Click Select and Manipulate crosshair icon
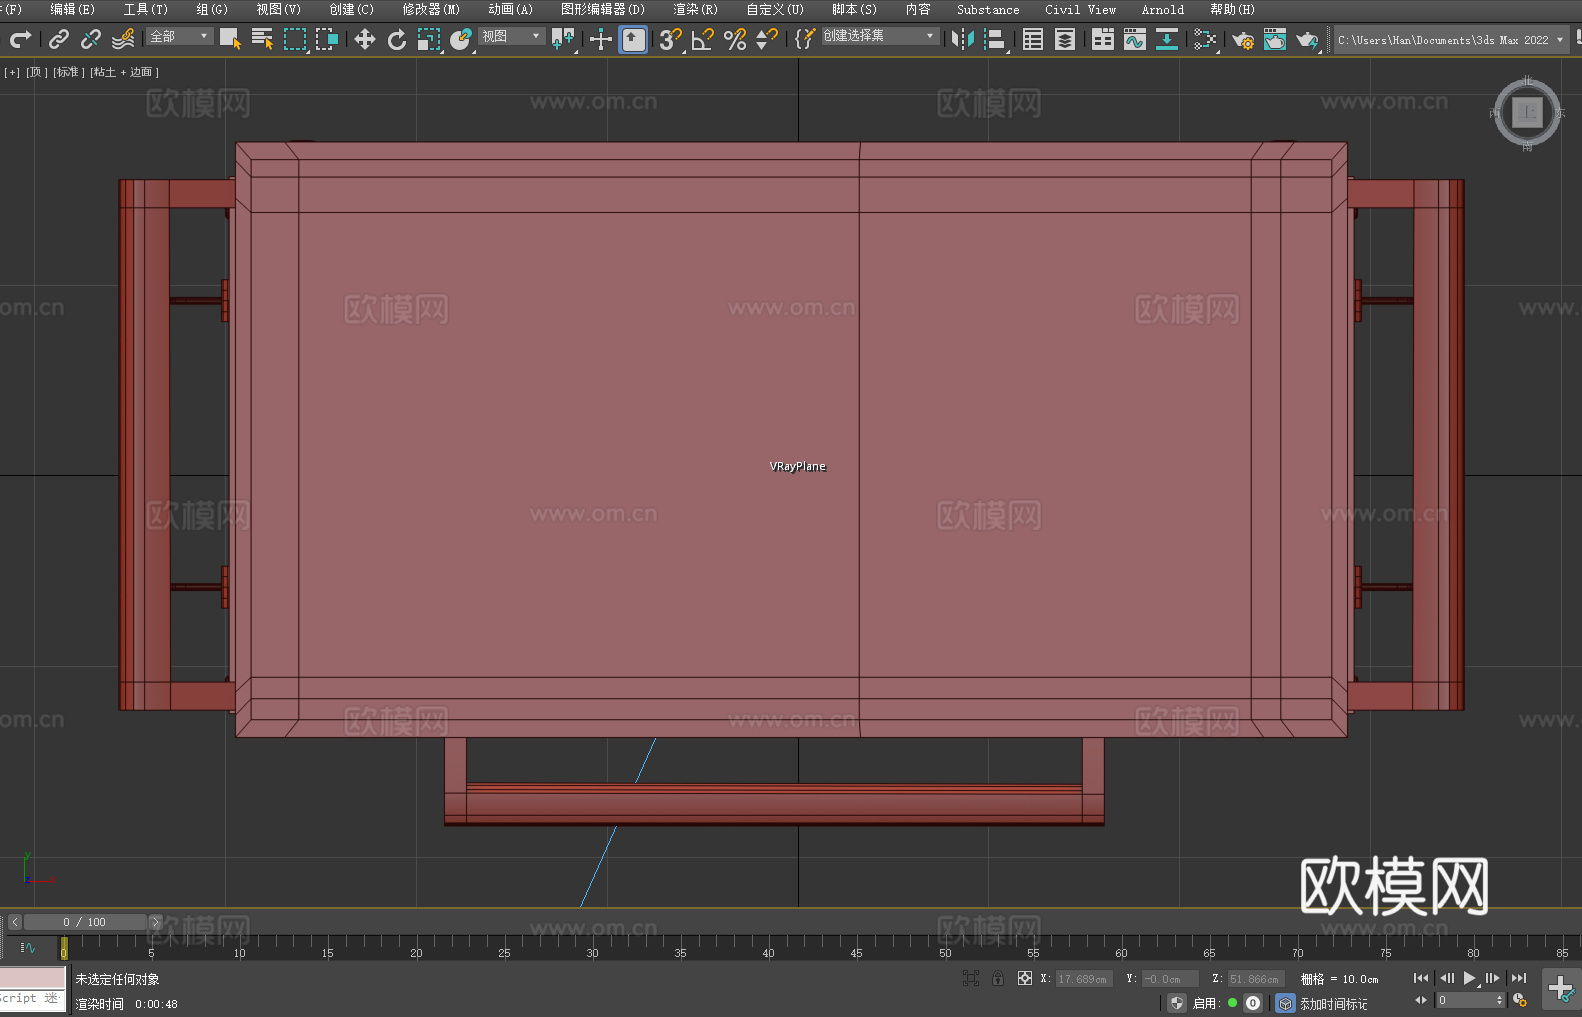Viewport: 1582px width, 1017px height. pos(601,39)
